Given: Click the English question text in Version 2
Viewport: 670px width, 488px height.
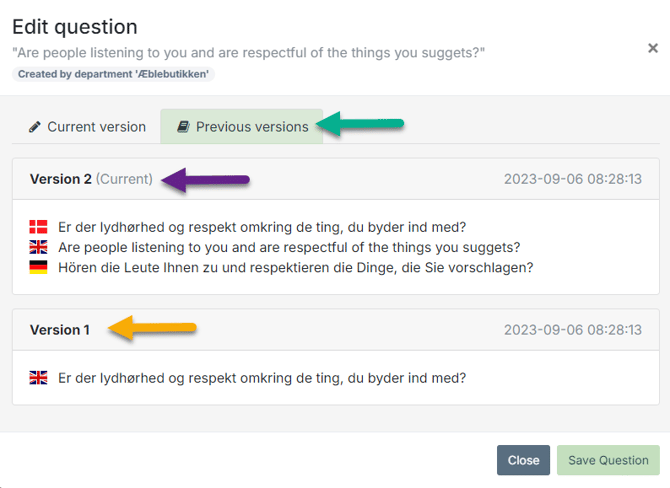Looking at the screenshot, I should click(289, 247).
